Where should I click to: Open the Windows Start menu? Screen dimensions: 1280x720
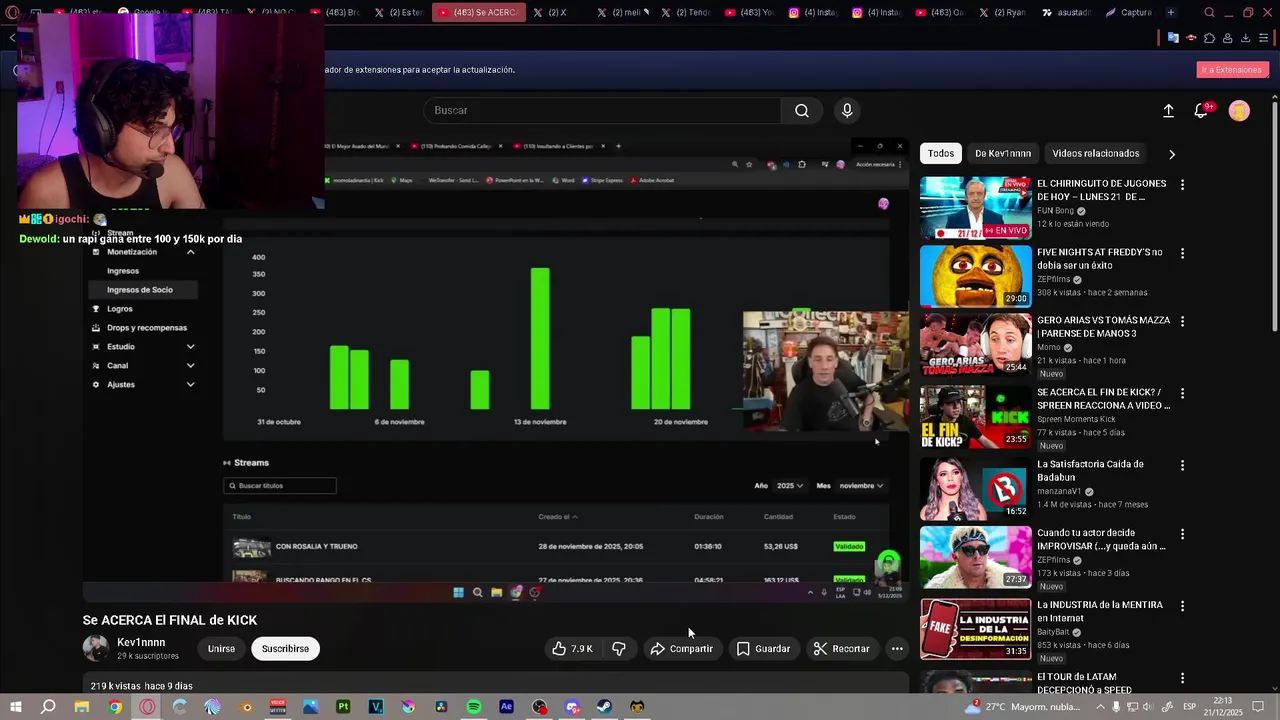tap(15, 707)
